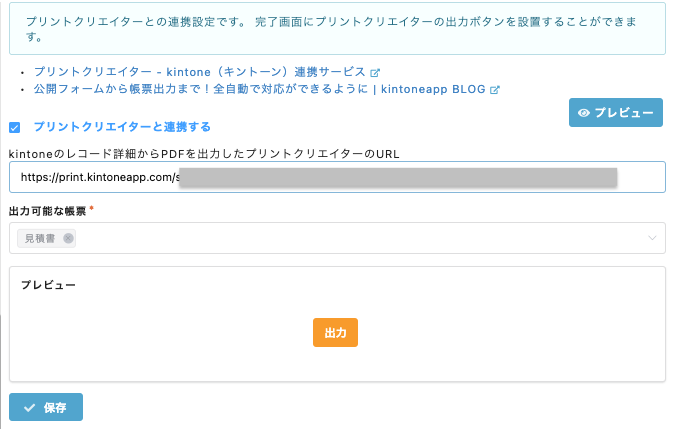
Task: Select the 見積書 chip in the dropdown
Action: [40, 239]
